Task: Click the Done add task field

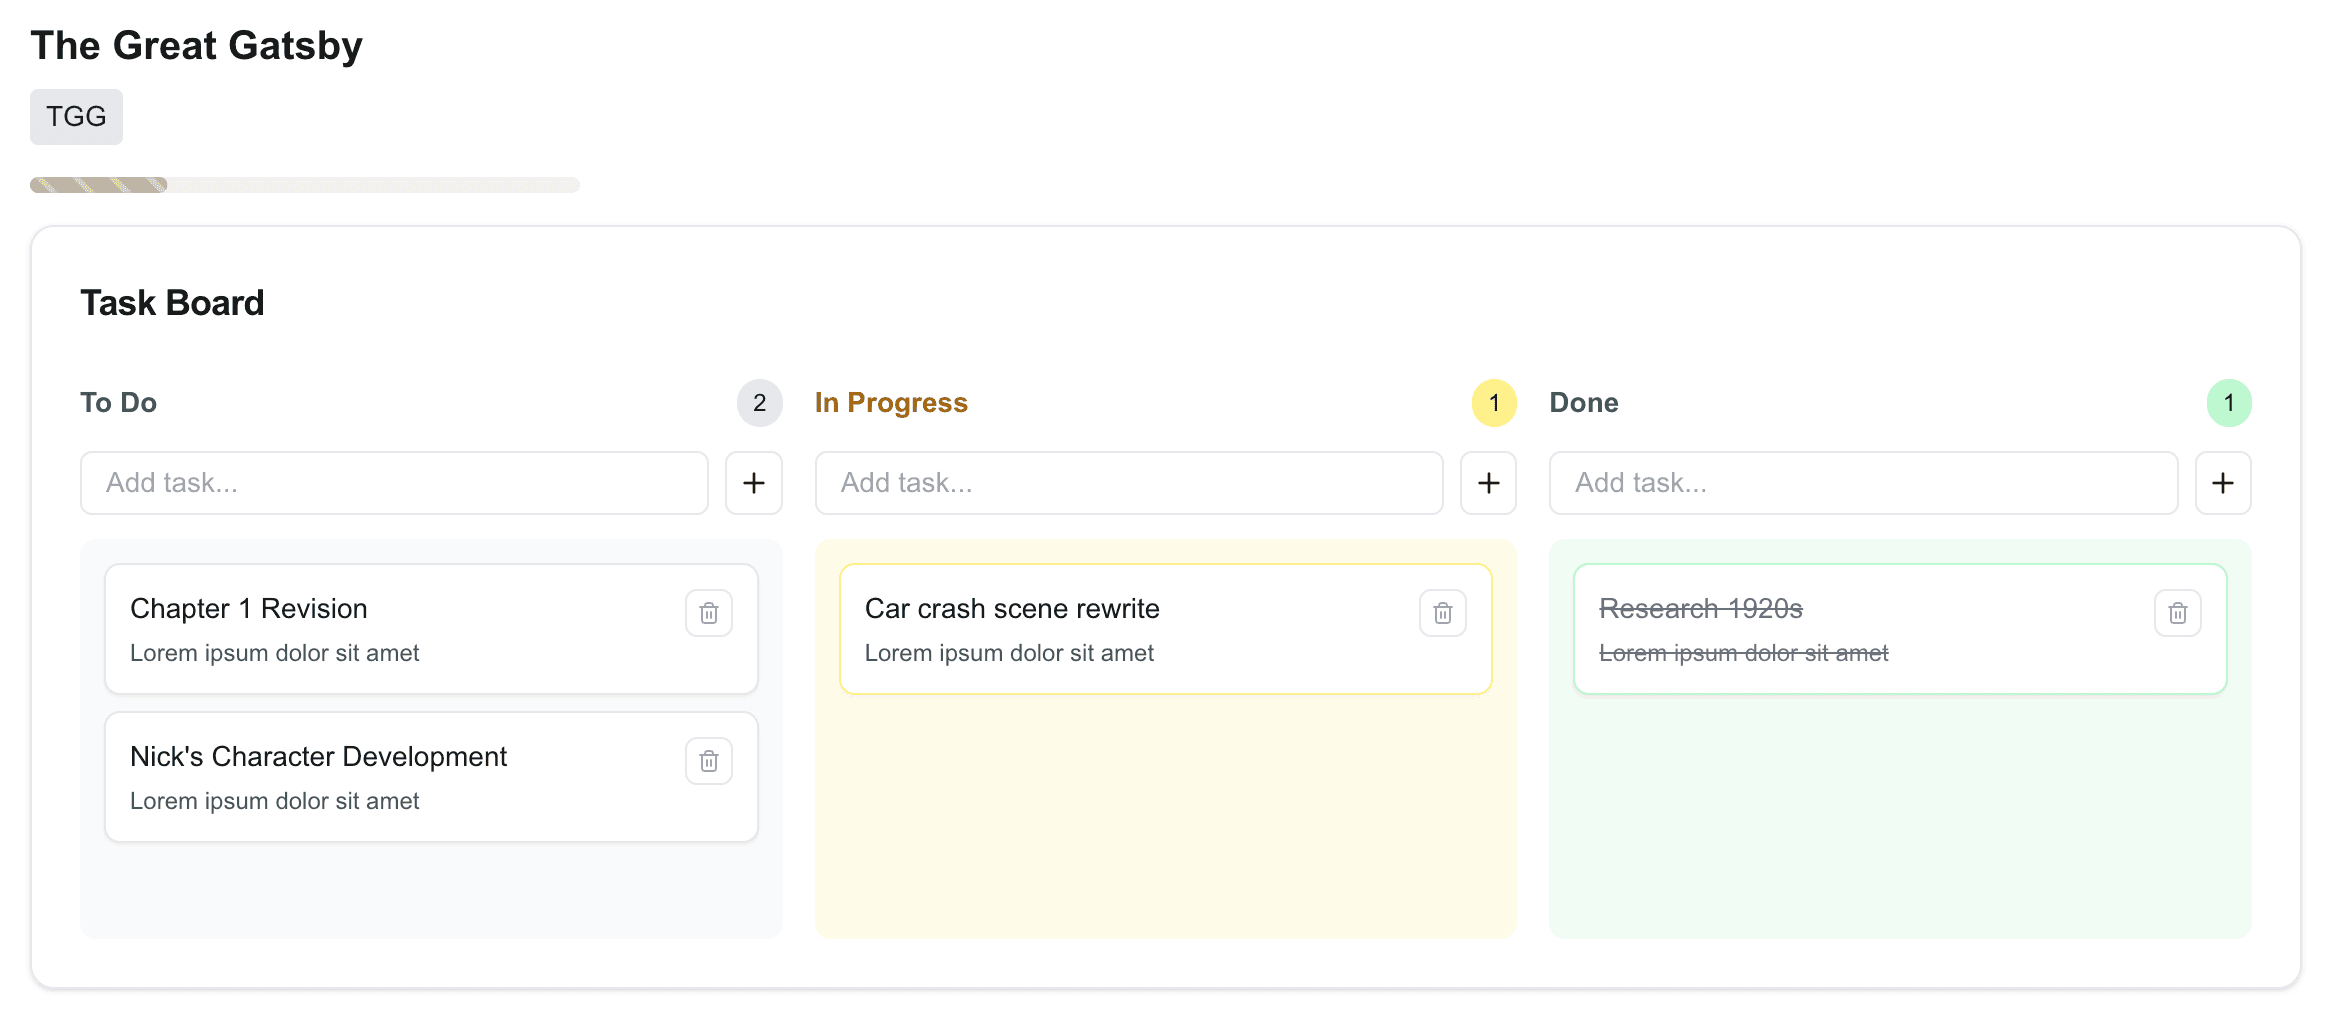Action: pos(1863,483)
